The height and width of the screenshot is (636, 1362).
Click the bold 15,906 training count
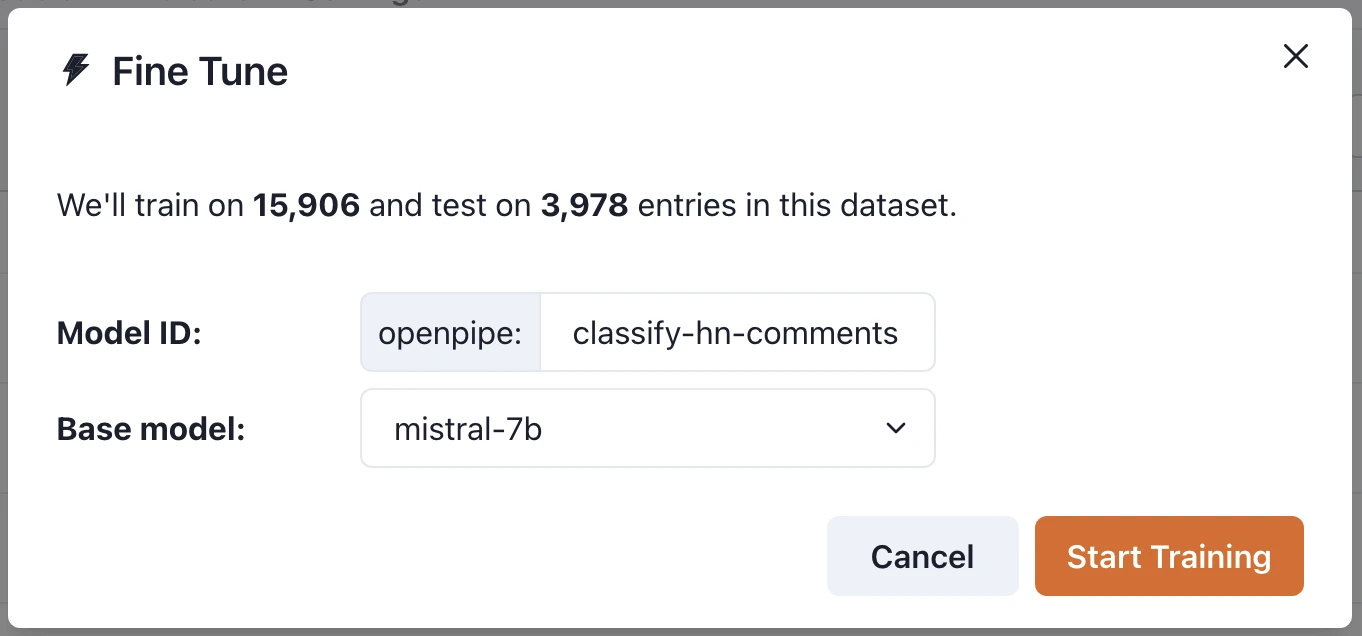[304, 205]
